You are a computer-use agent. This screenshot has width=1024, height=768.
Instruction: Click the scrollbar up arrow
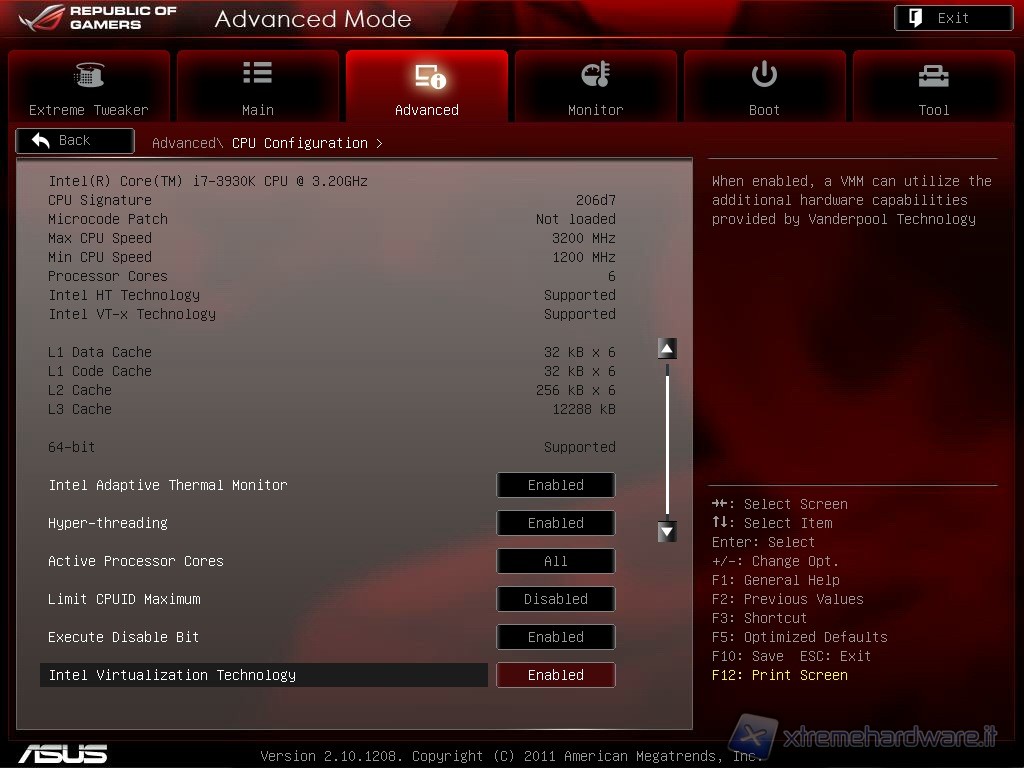pos(667,348)
